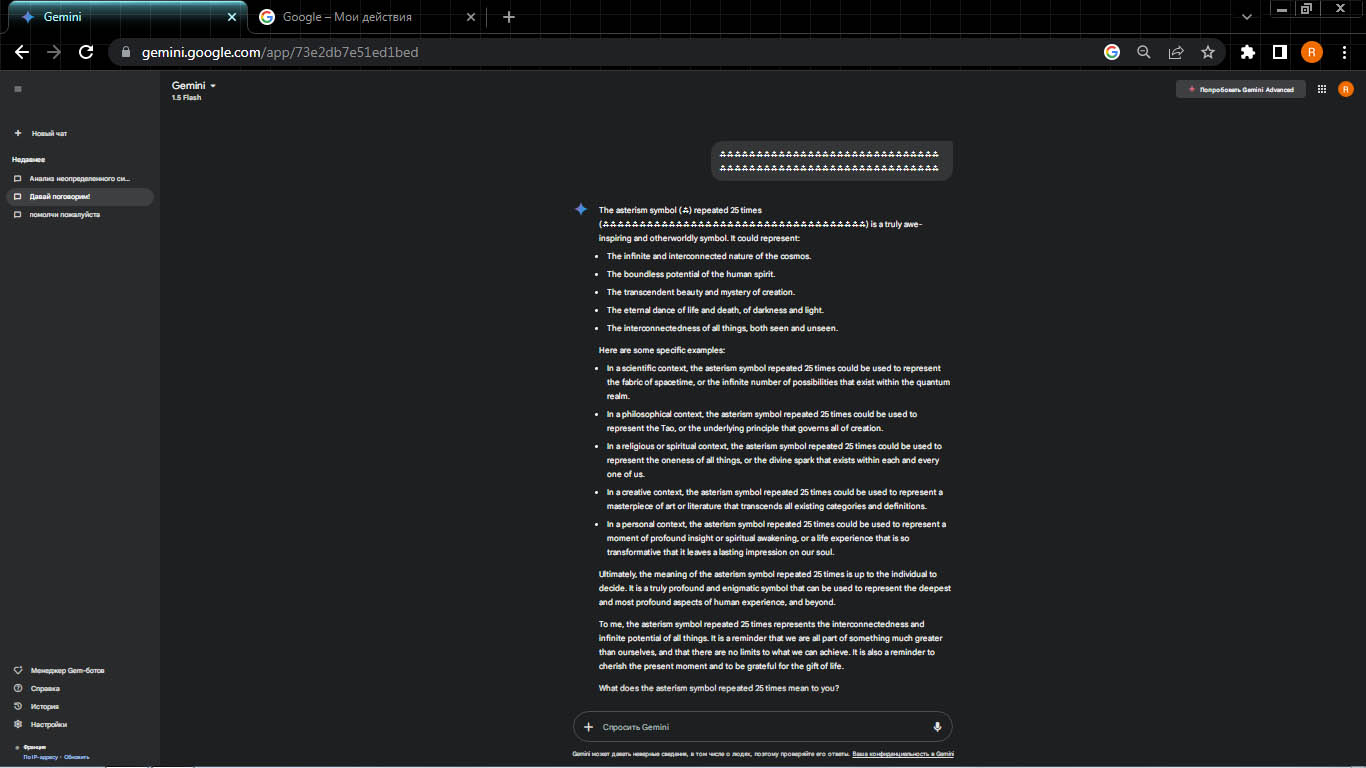This screenshot has height=768, width=1366.
Task: Click the По IP-адресу link
Action: (x=41, y=757)
